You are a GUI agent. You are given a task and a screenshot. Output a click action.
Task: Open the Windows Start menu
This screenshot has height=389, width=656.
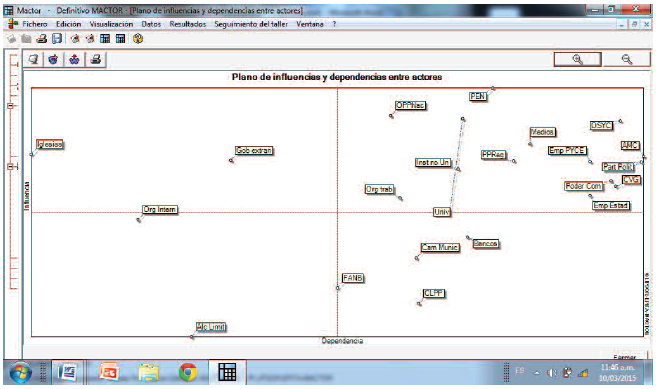(x=20, y=372)
